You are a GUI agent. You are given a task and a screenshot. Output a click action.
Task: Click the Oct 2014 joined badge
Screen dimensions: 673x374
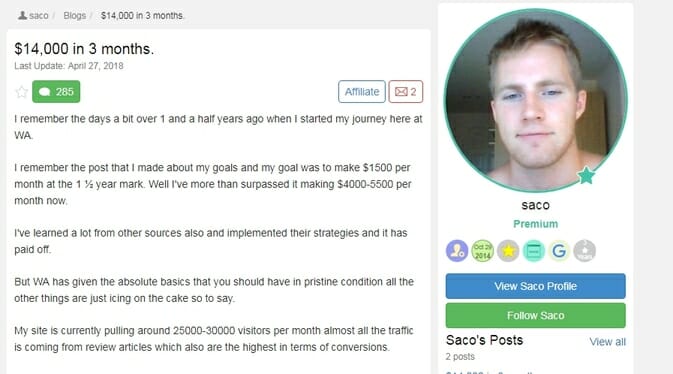[x=482, y=251]
